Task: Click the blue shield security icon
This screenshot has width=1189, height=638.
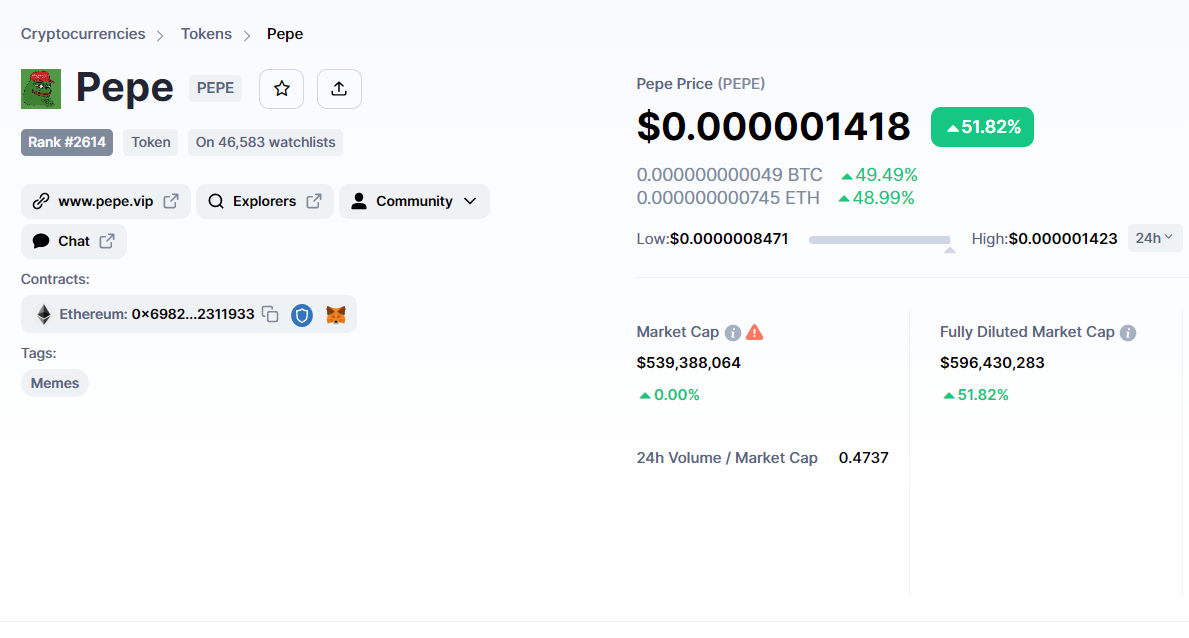Action: click(302, 315)
